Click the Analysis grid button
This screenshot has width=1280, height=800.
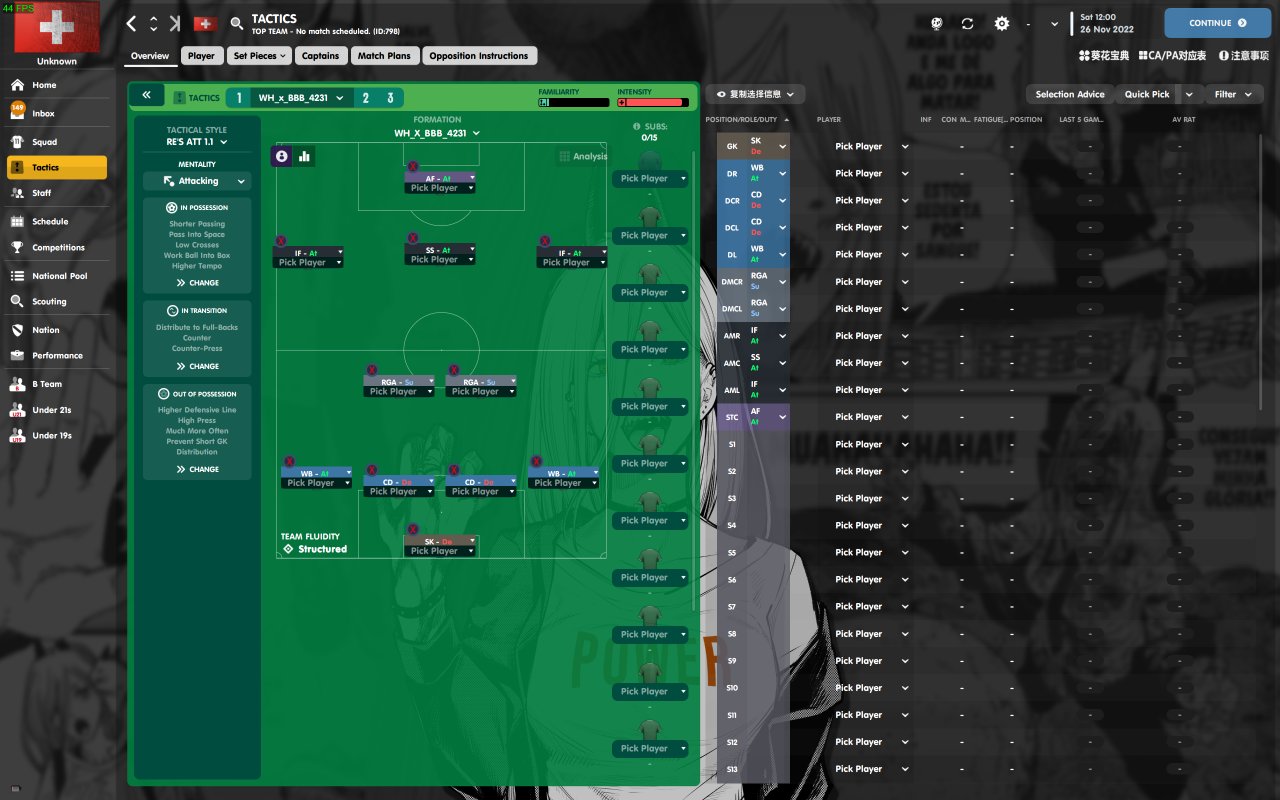click(583, 156)
